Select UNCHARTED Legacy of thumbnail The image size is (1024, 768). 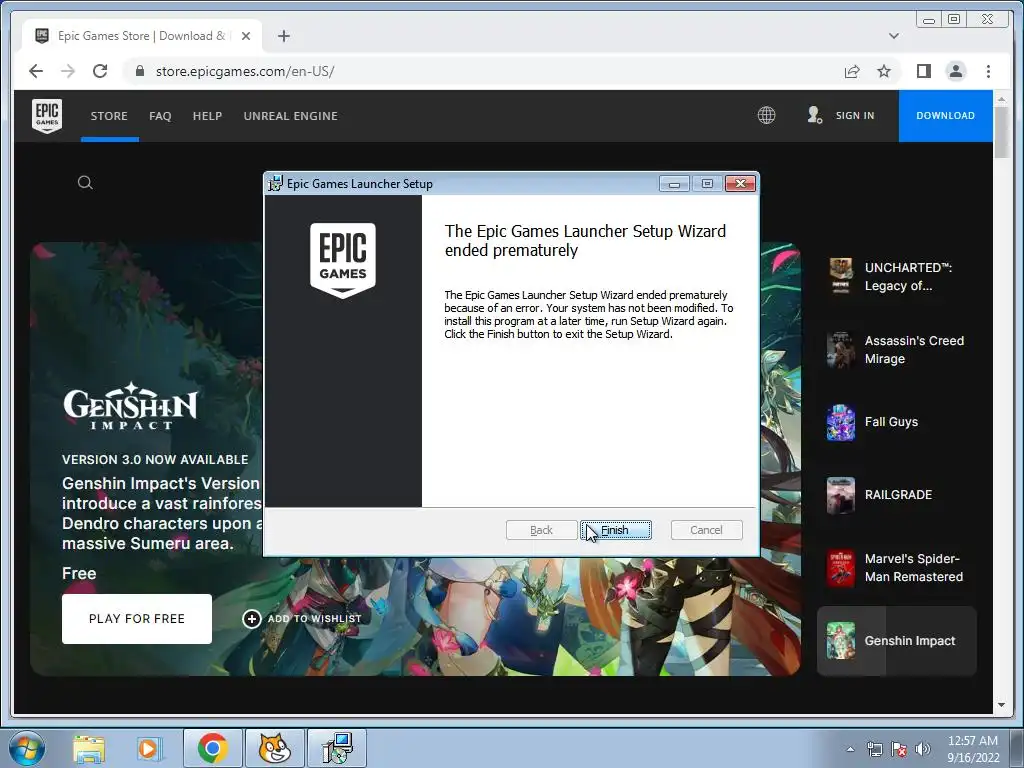840,276
